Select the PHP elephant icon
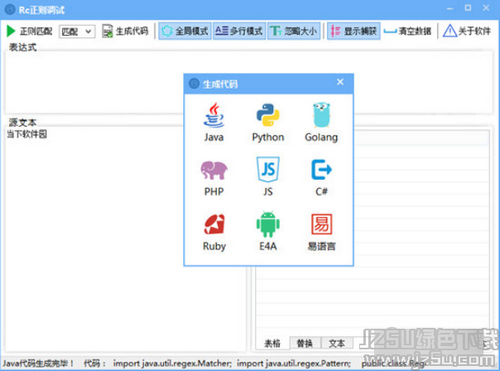Viewport: 500px width, 371px height. pyautogui.click(x=214, y=170)
